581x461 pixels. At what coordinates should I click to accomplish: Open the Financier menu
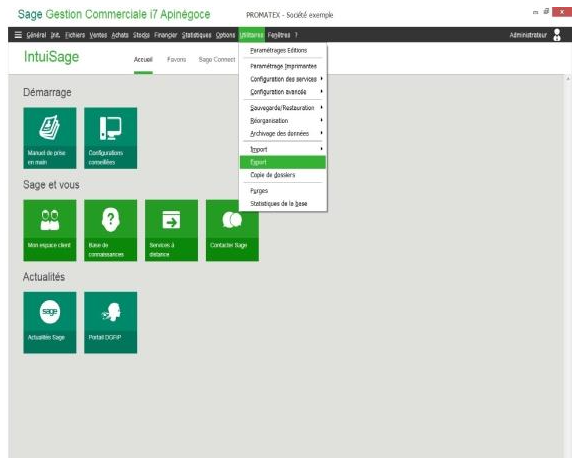point(166,35)
